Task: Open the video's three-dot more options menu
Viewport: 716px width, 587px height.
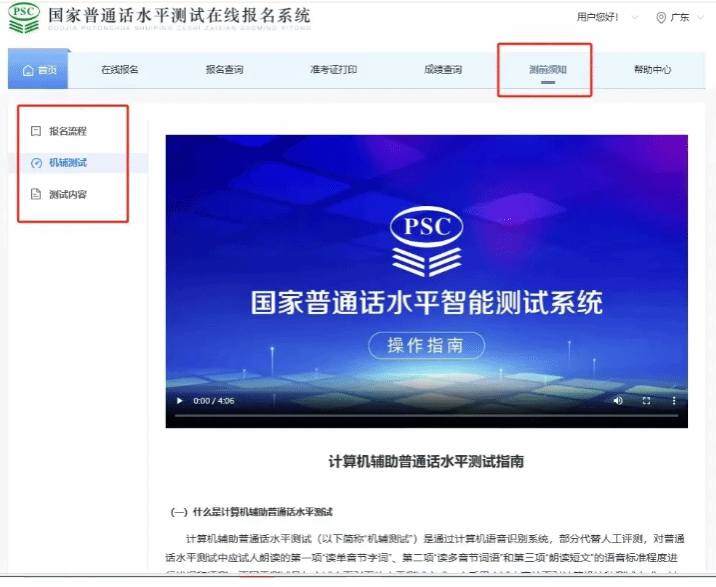Action: pyautogui.click(x=673, y=401)
